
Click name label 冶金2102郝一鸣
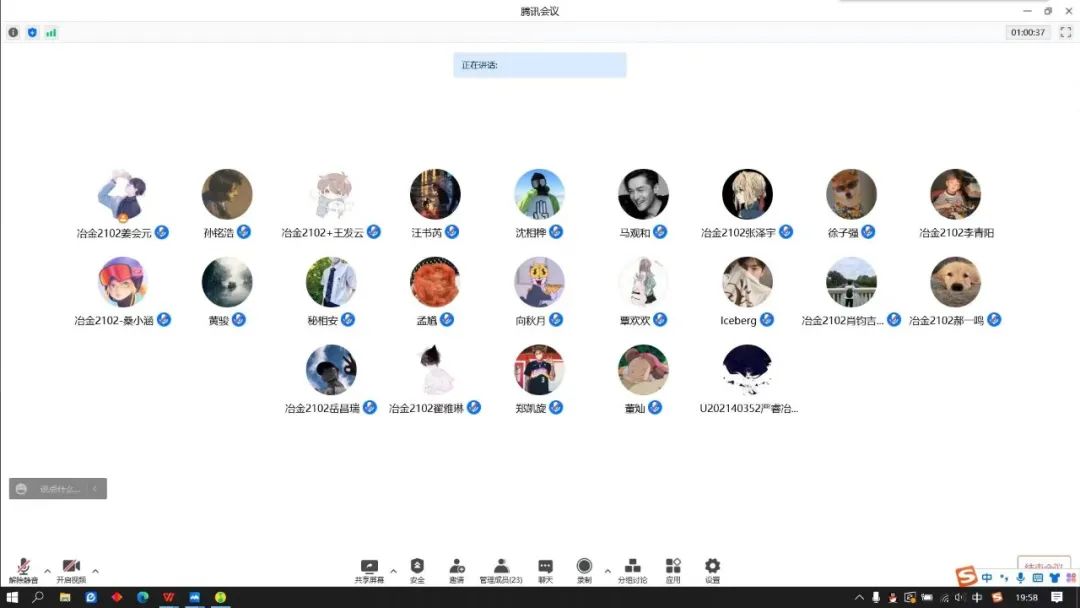(x=946, y=320)
